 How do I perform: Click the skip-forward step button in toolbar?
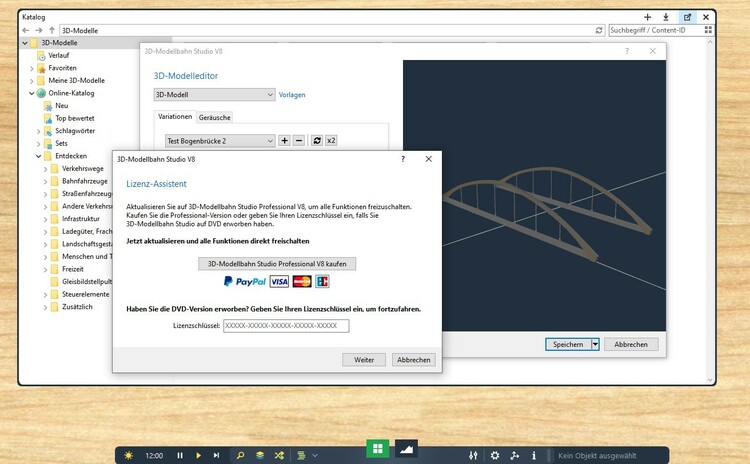[216, 455]
